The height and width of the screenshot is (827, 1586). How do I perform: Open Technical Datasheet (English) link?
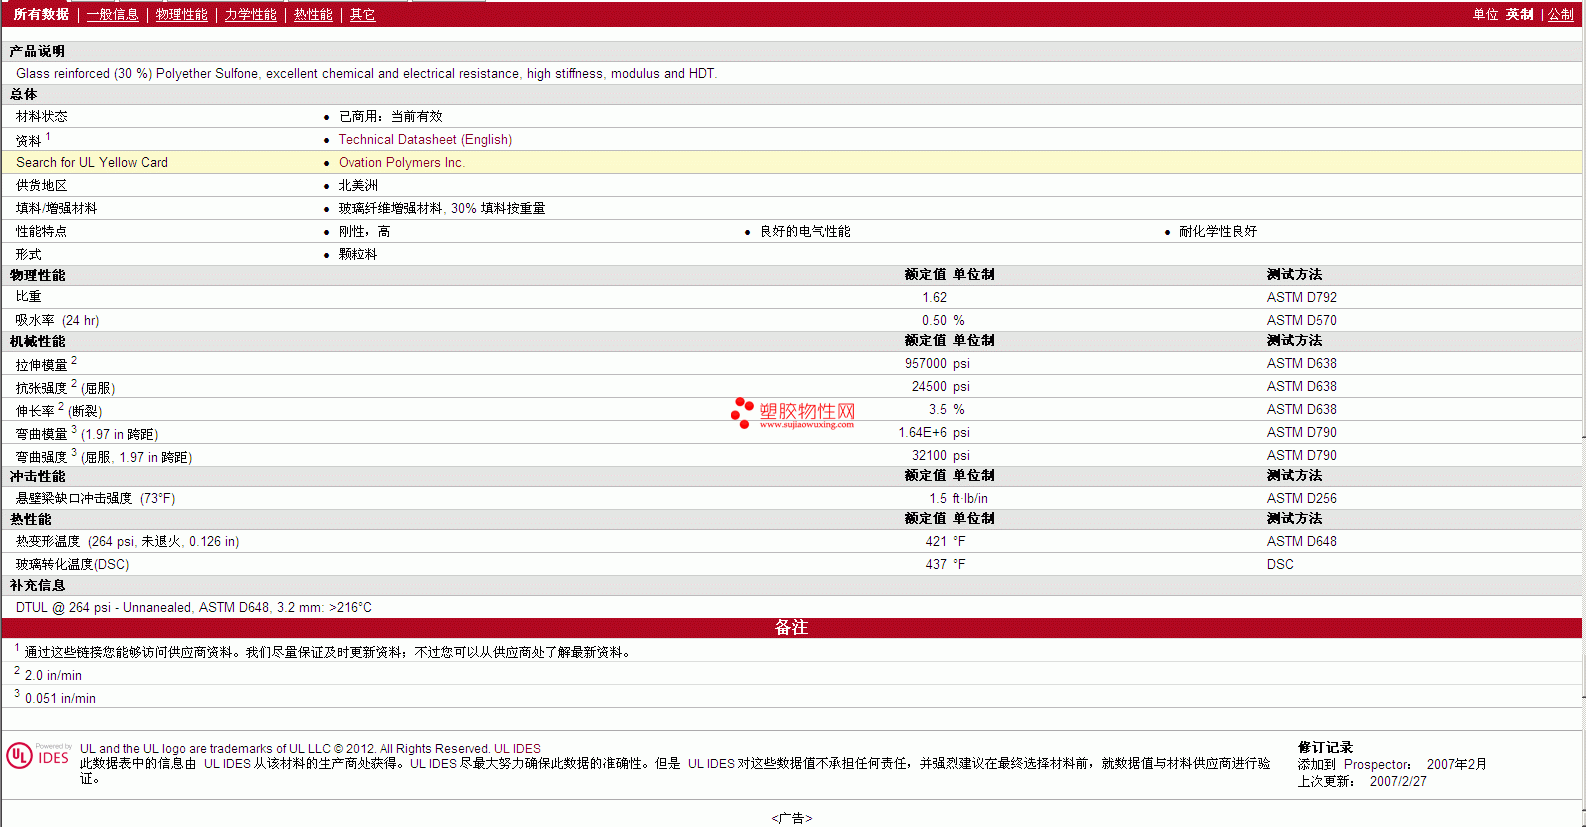point(425,140)
